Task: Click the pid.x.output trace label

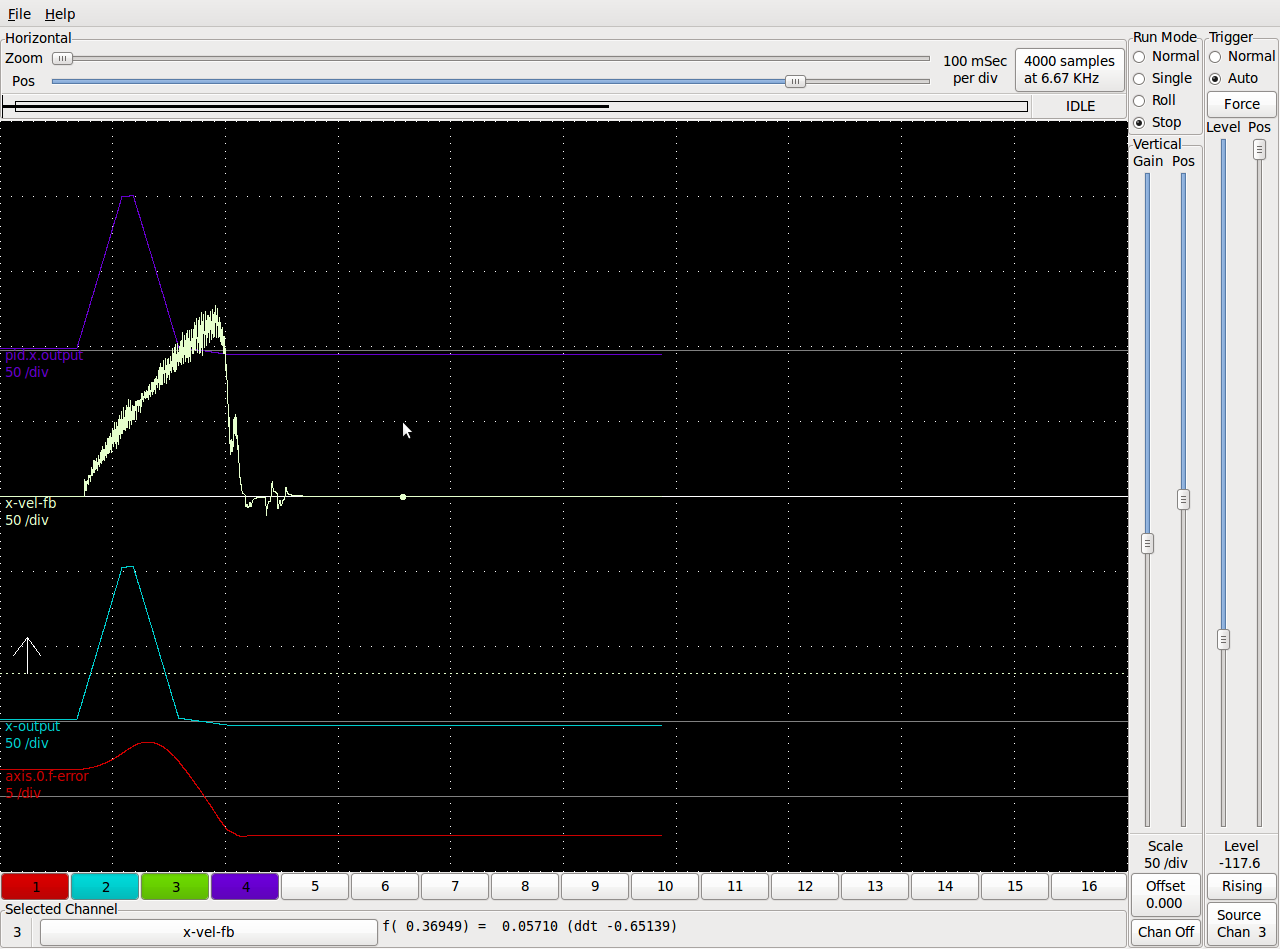Action: (44, 356)
